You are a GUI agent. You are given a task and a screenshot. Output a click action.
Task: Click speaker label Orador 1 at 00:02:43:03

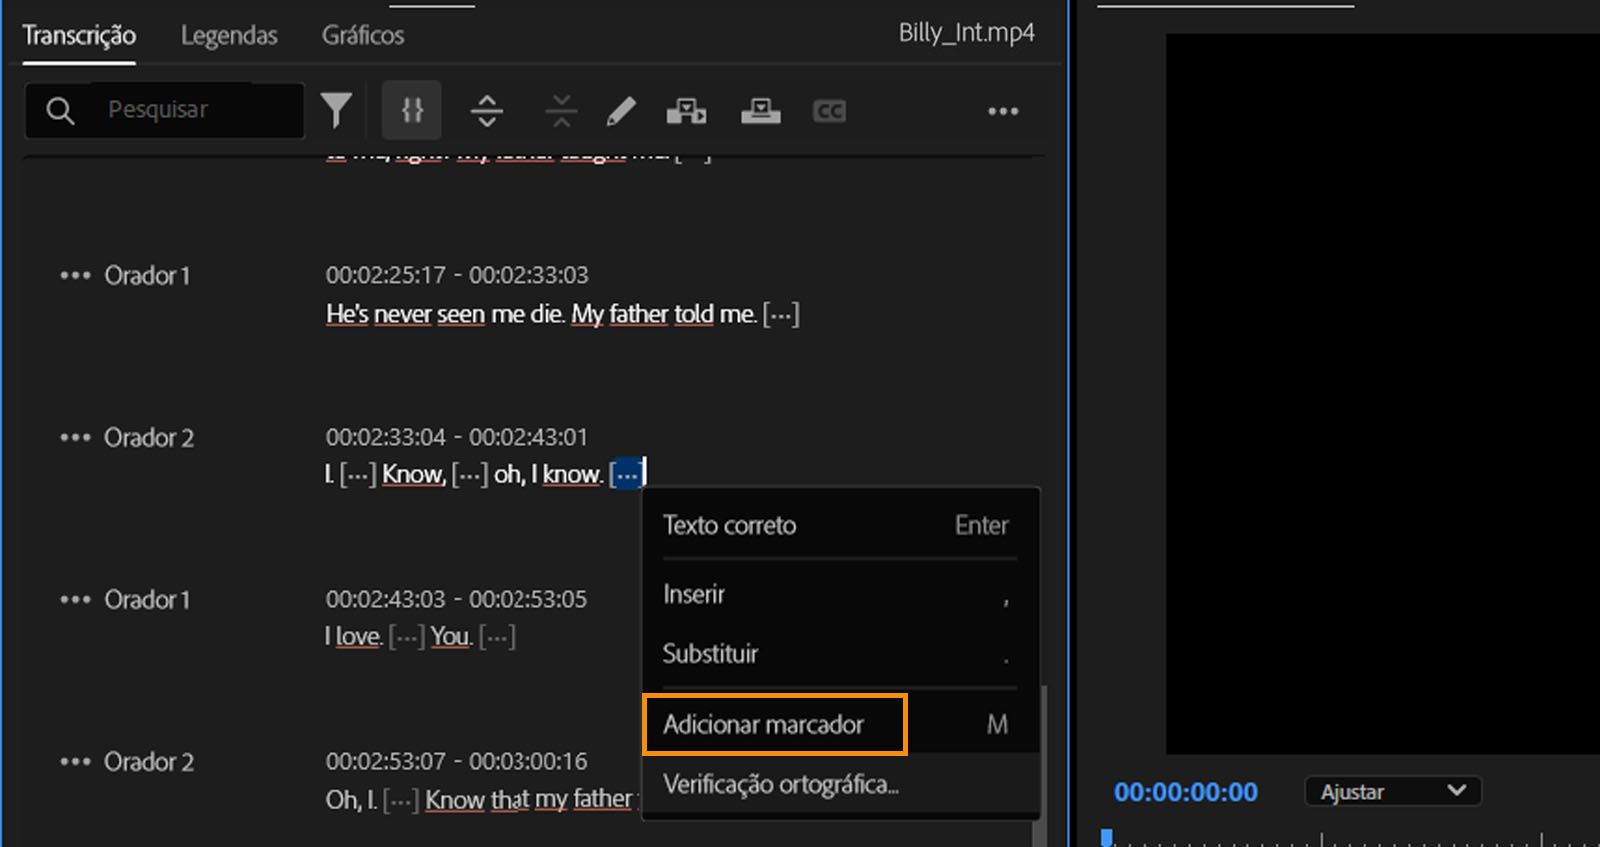[x=147, y=599]
